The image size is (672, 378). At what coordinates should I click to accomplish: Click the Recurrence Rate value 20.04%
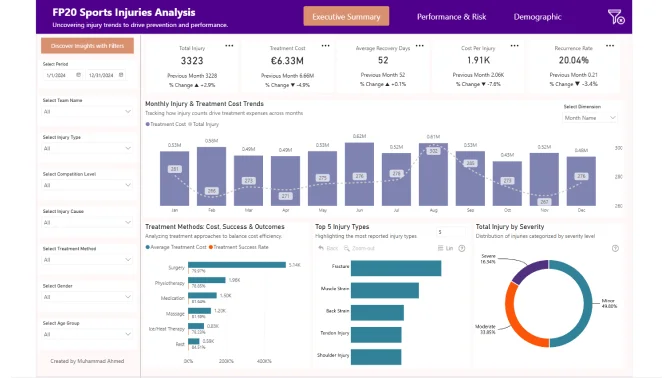(573, 60)
